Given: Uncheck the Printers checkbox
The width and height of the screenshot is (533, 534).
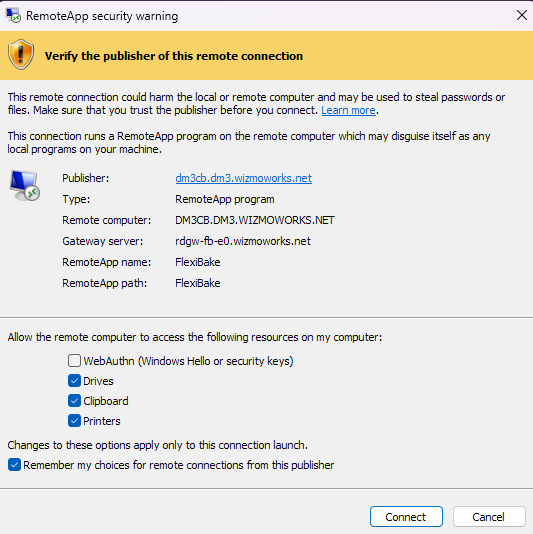Looking at the screenshot, I should 74,421.
